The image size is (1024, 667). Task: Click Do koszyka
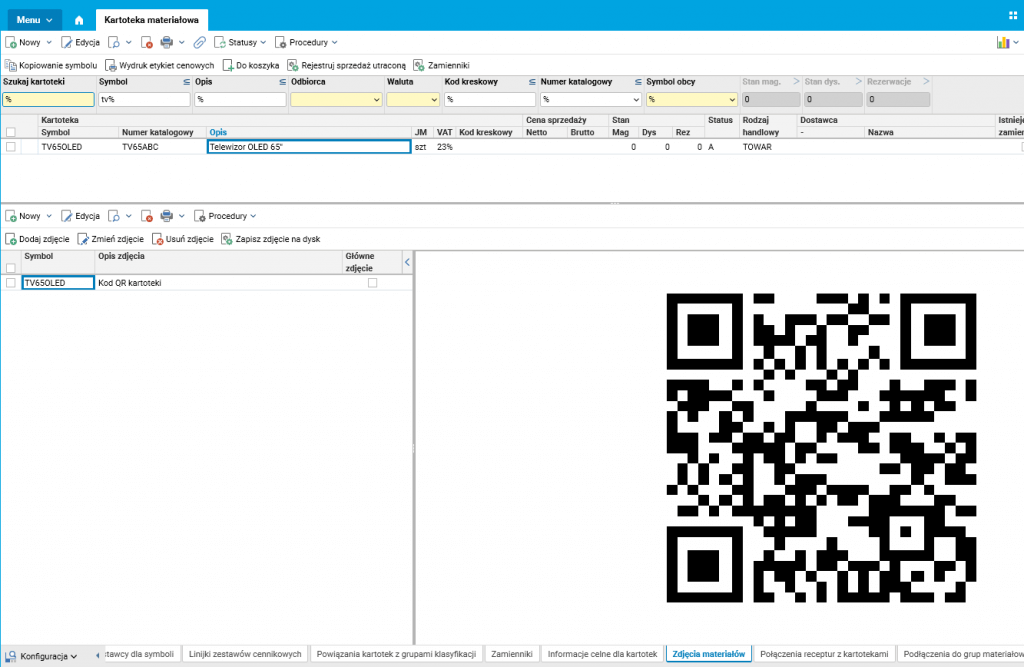point(251,65)
